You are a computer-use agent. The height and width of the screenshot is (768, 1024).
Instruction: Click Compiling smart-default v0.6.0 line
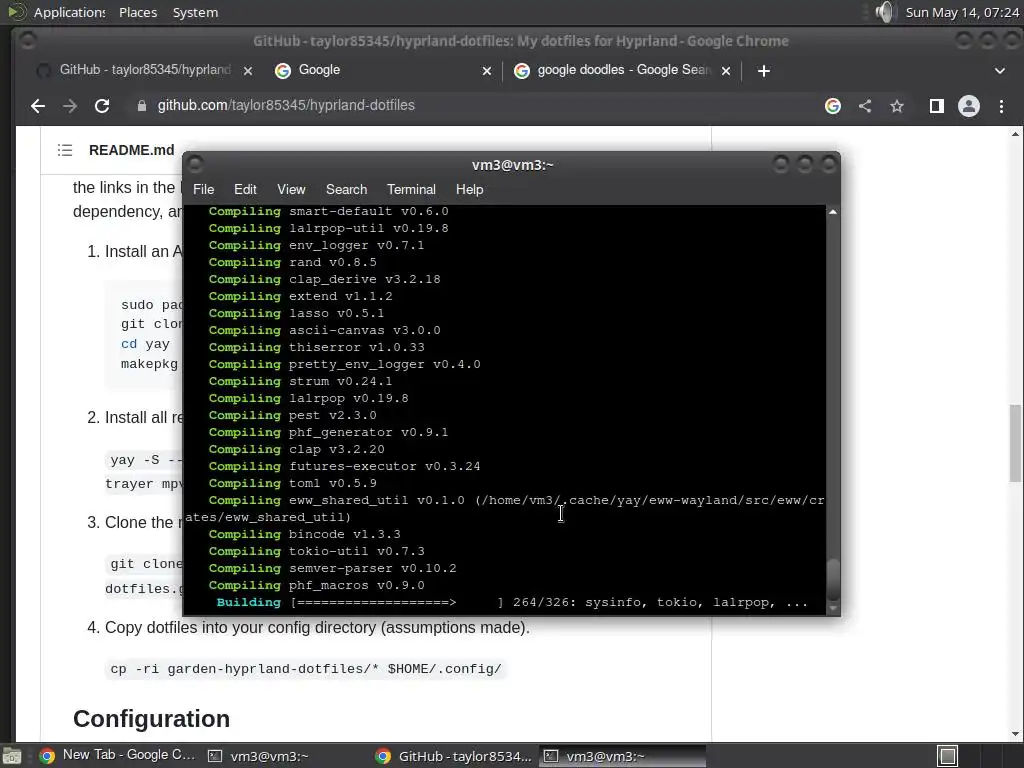point(328,212)
